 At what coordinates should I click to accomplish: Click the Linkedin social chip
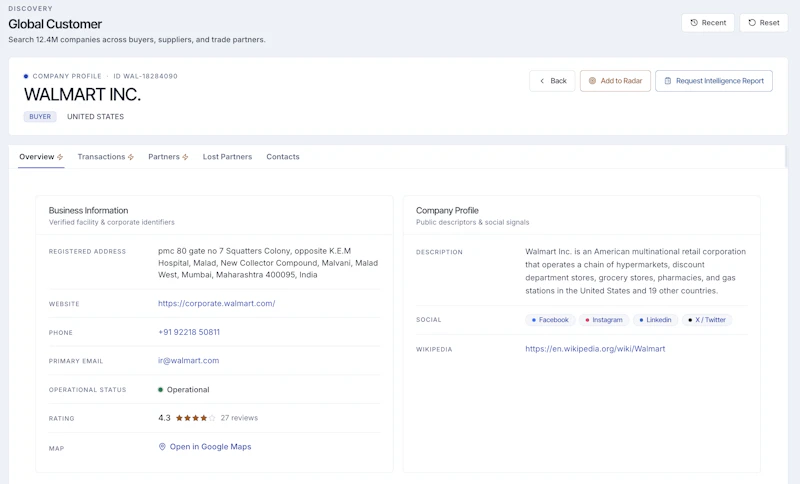pos(655,320)
